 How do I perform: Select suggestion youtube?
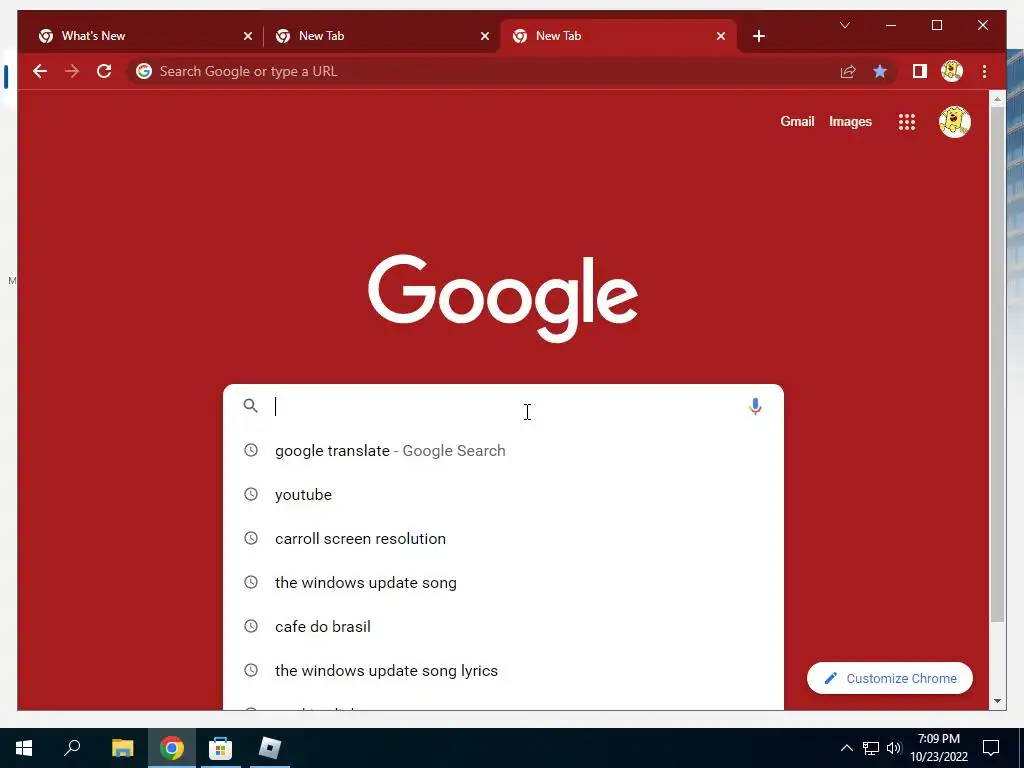[x=503, y=494]
